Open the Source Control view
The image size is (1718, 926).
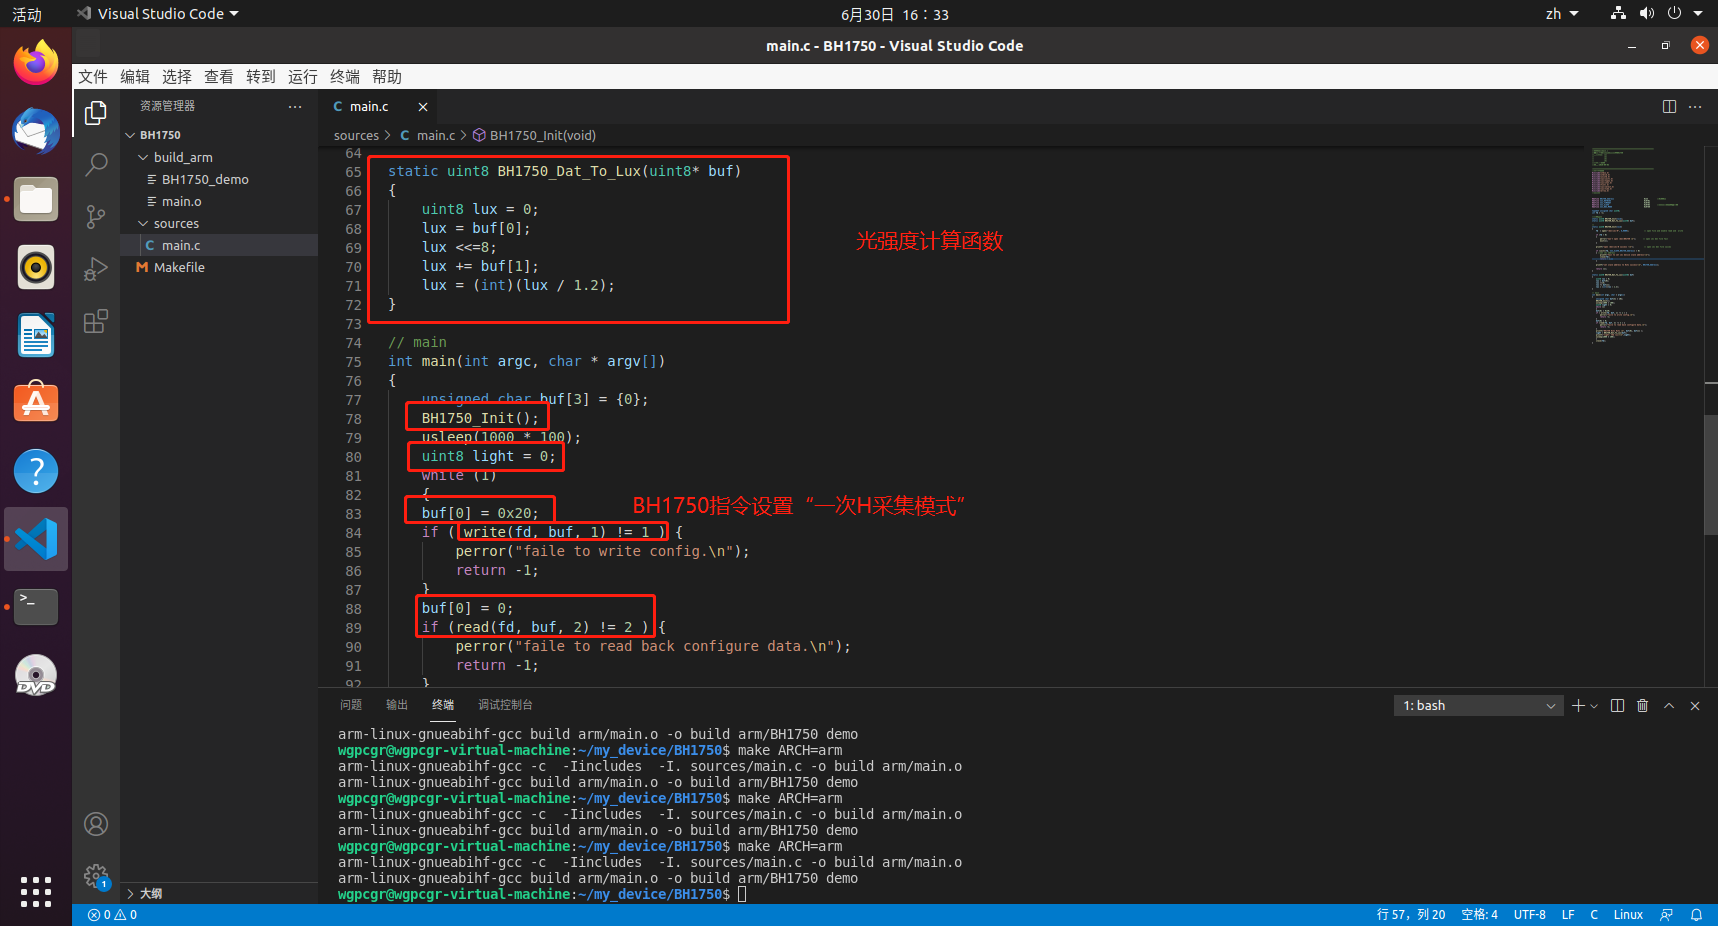(x=96, y=217)
